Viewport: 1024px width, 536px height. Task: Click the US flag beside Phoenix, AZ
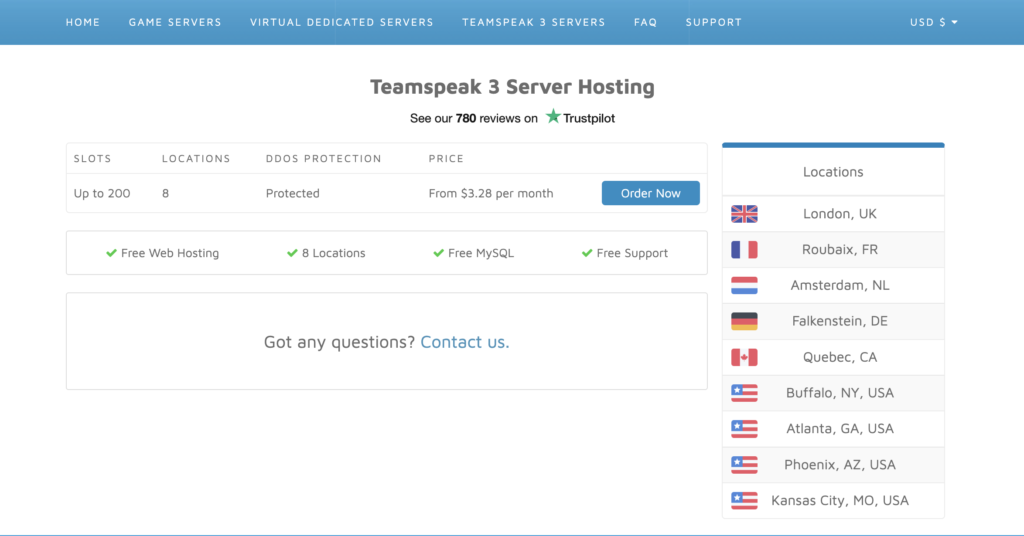point(744,465)
